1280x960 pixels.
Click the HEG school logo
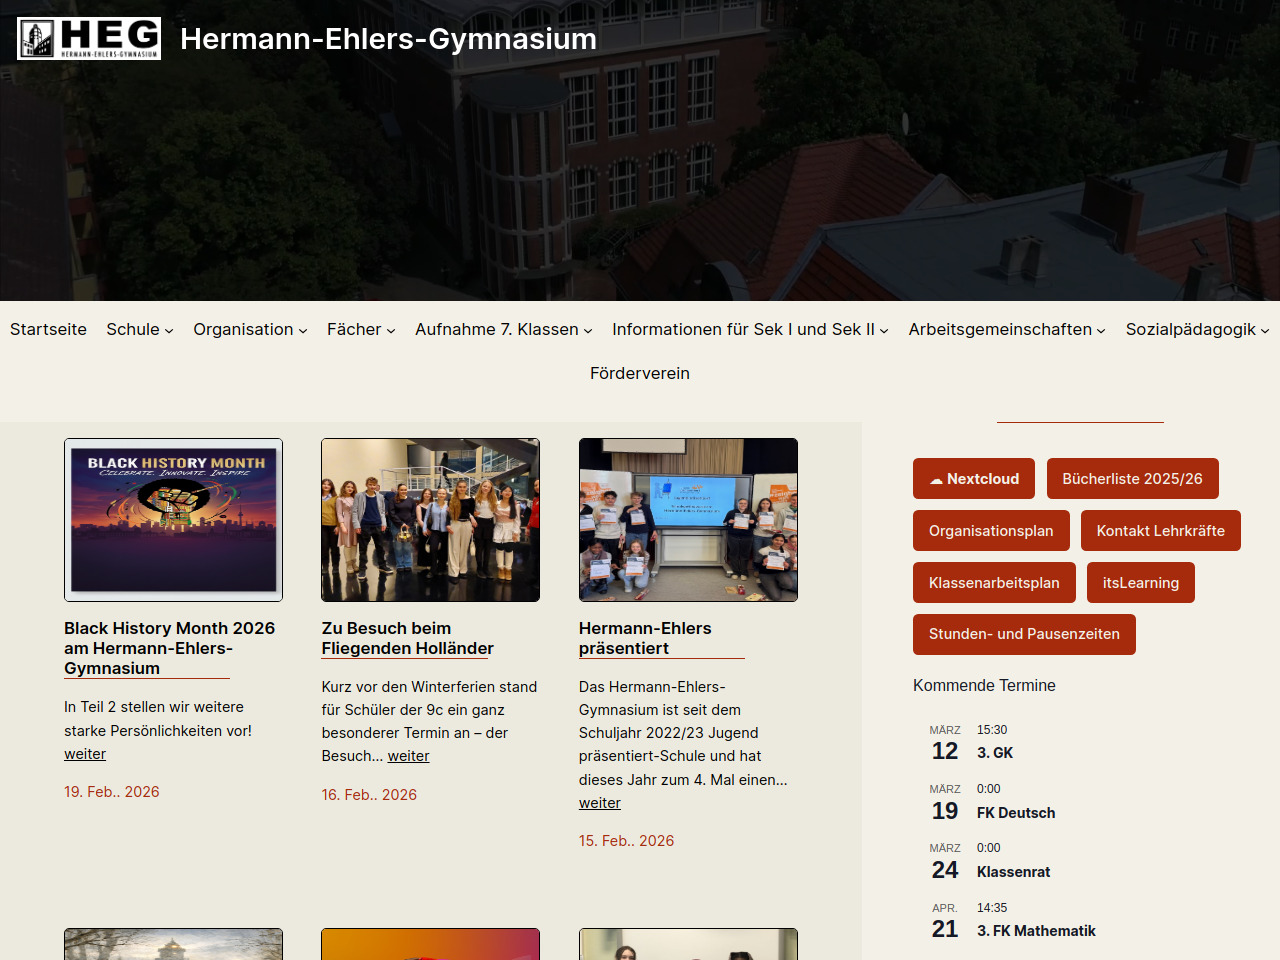[89, 38]
